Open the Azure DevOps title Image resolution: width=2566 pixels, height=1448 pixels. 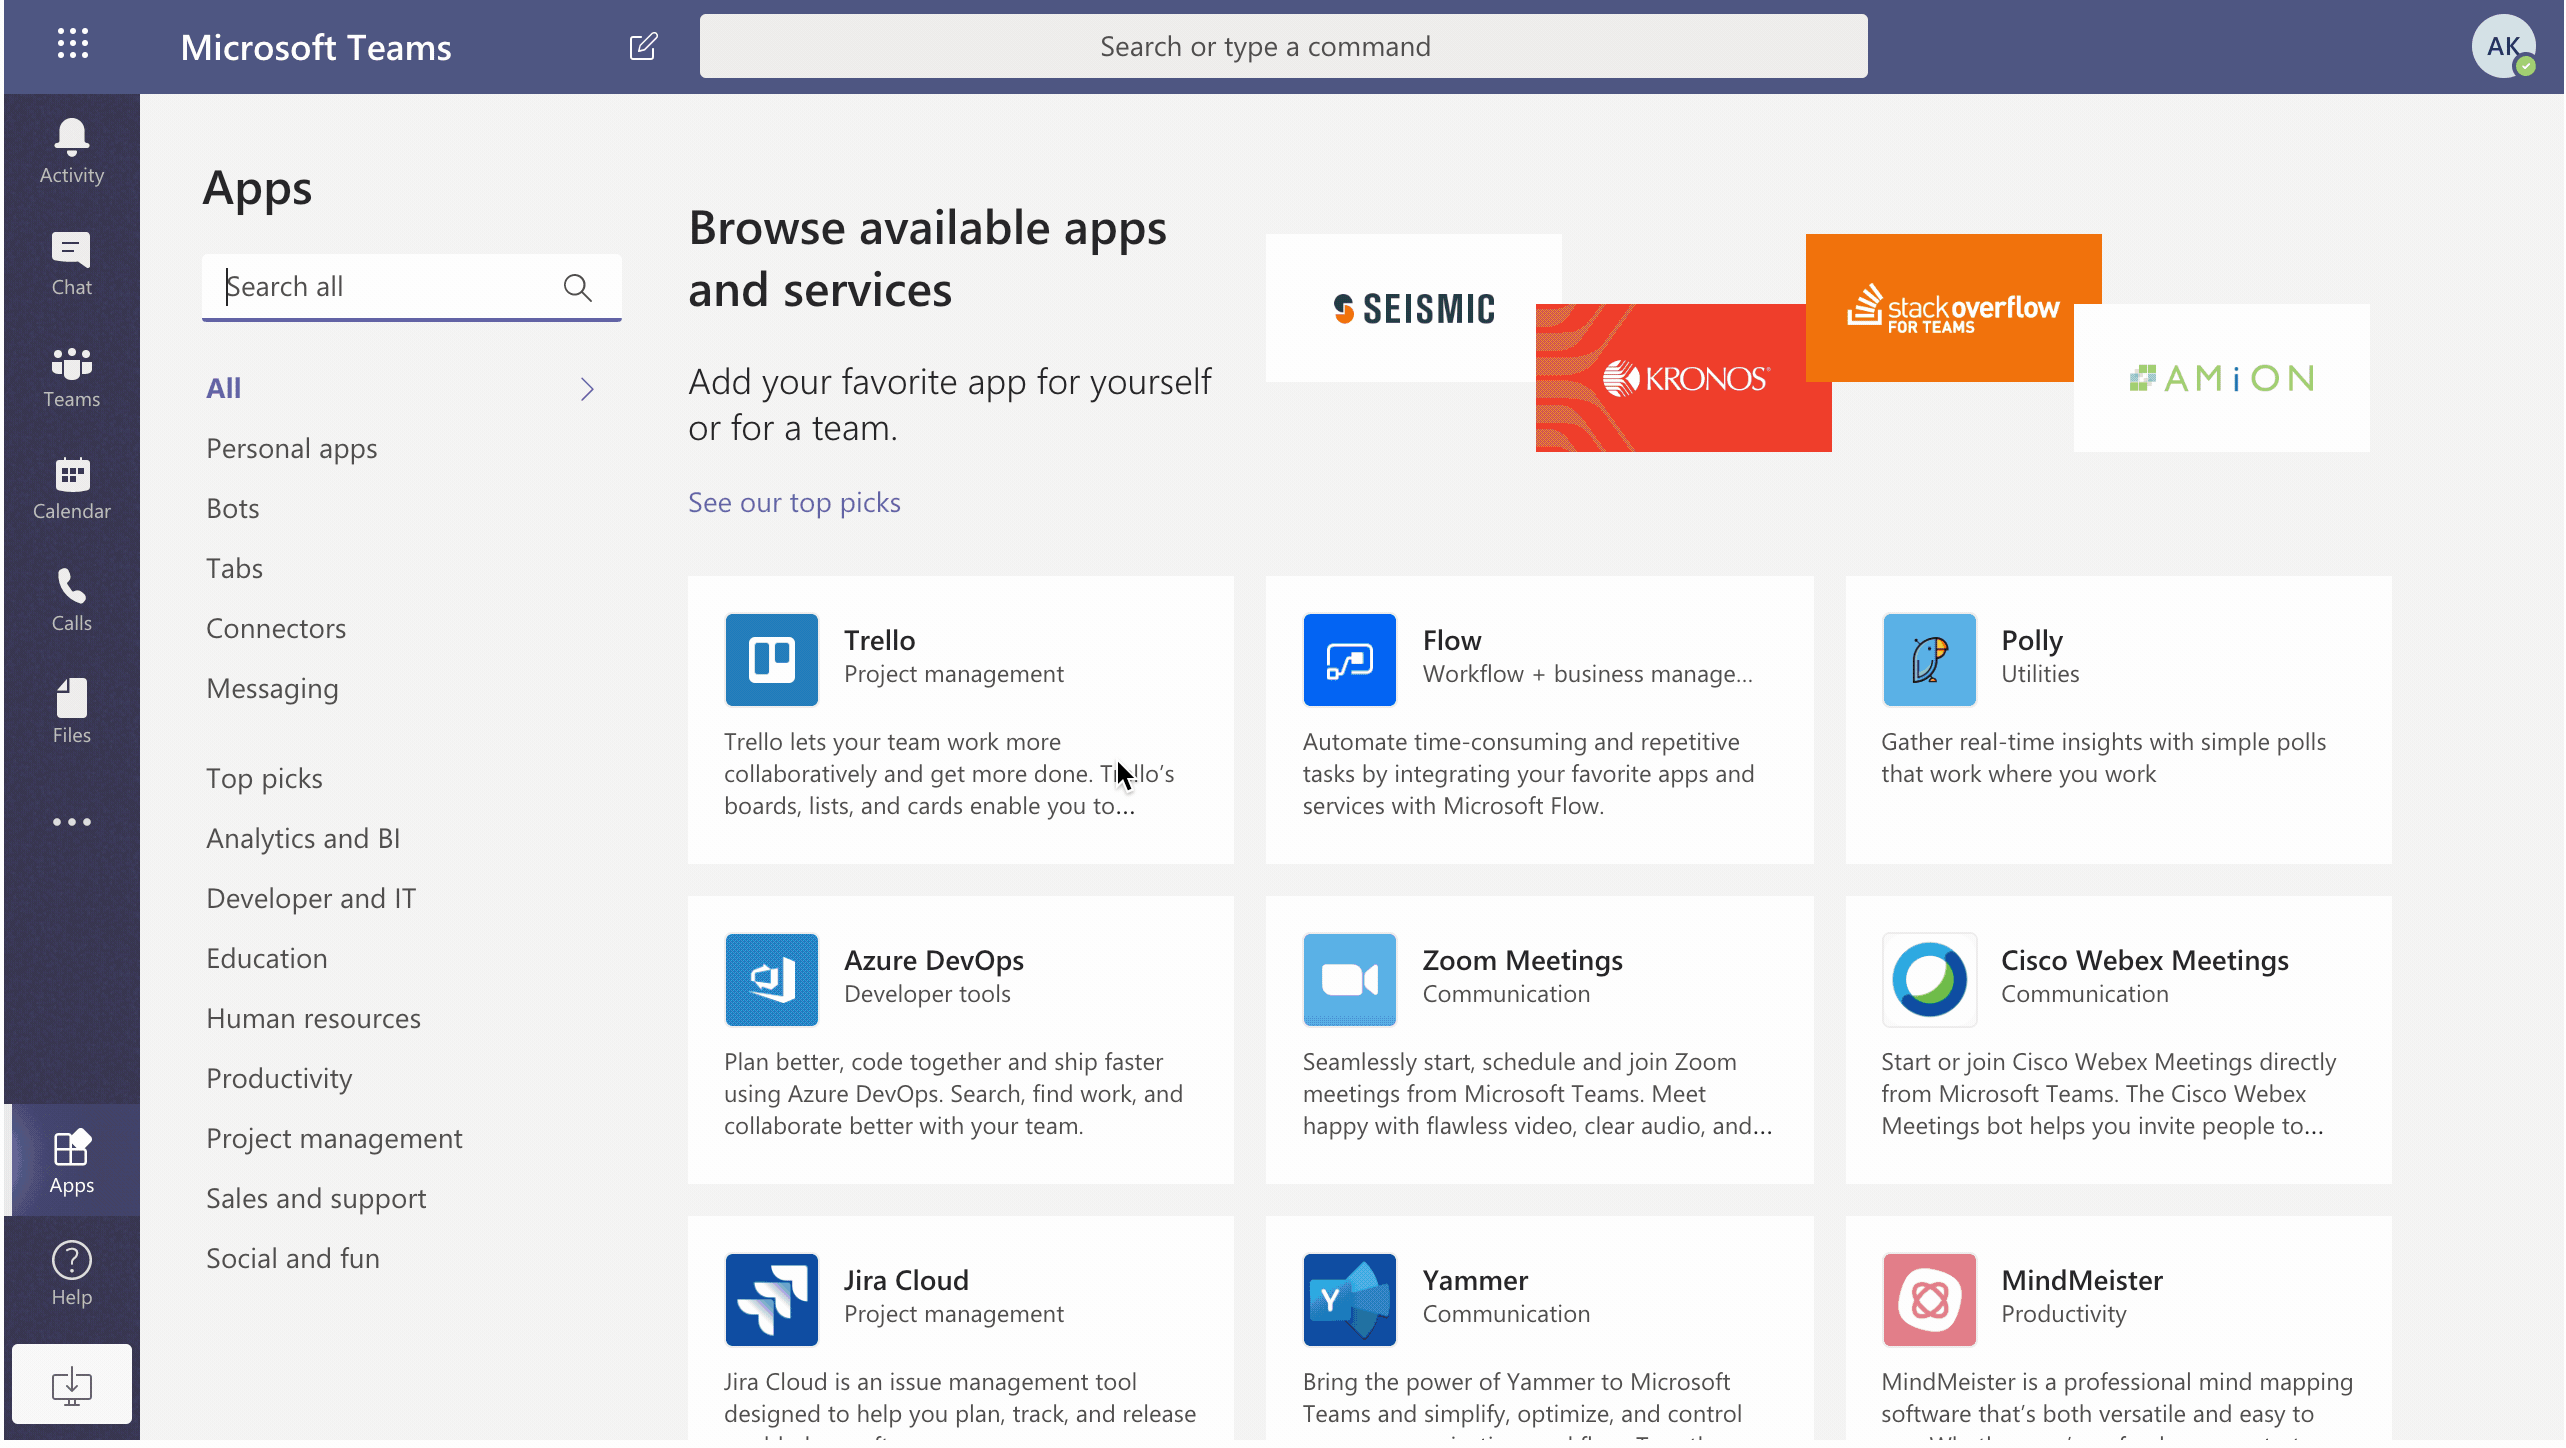tap(933, 961)
